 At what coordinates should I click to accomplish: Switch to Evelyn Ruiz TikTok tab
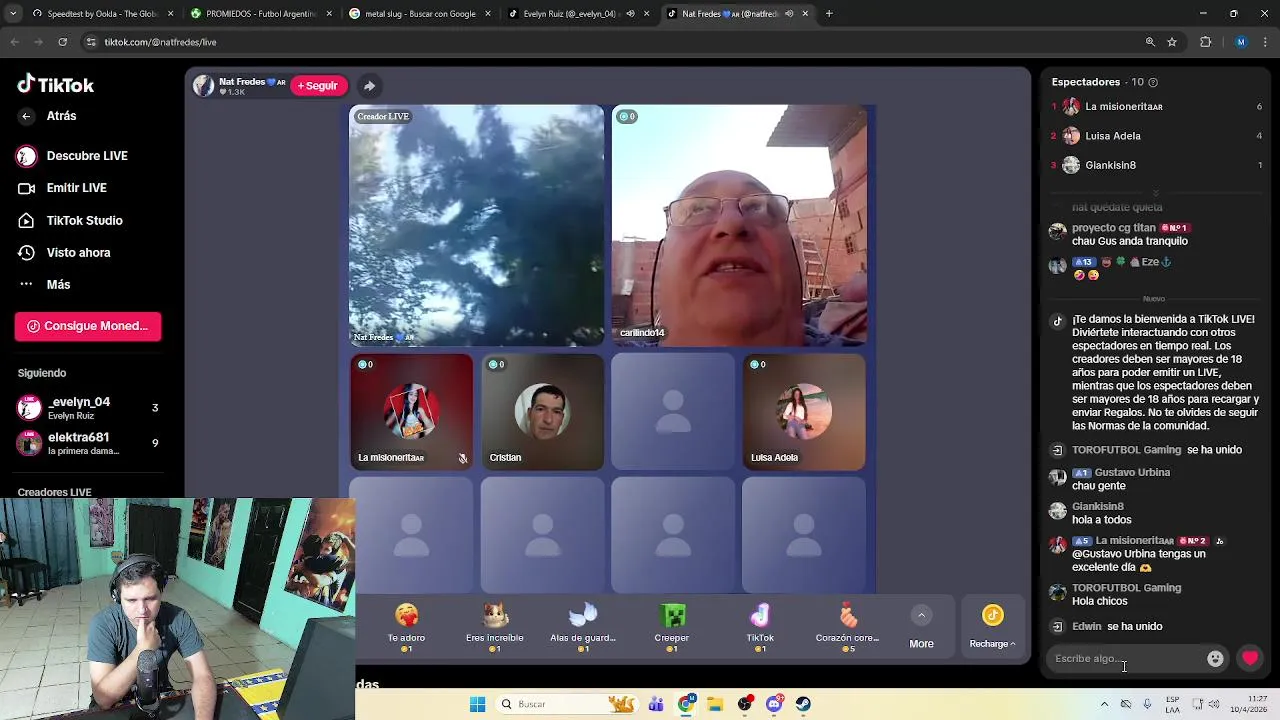(570, 14)
